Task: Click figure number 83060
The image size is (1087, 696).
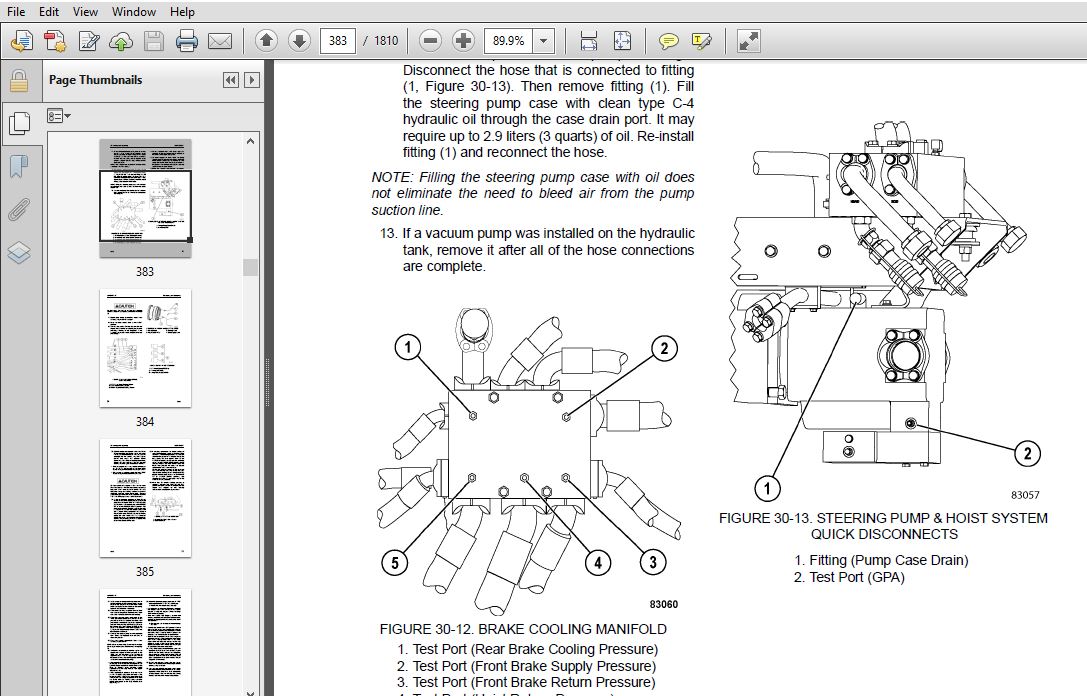Action: click(x=663, y=604)
